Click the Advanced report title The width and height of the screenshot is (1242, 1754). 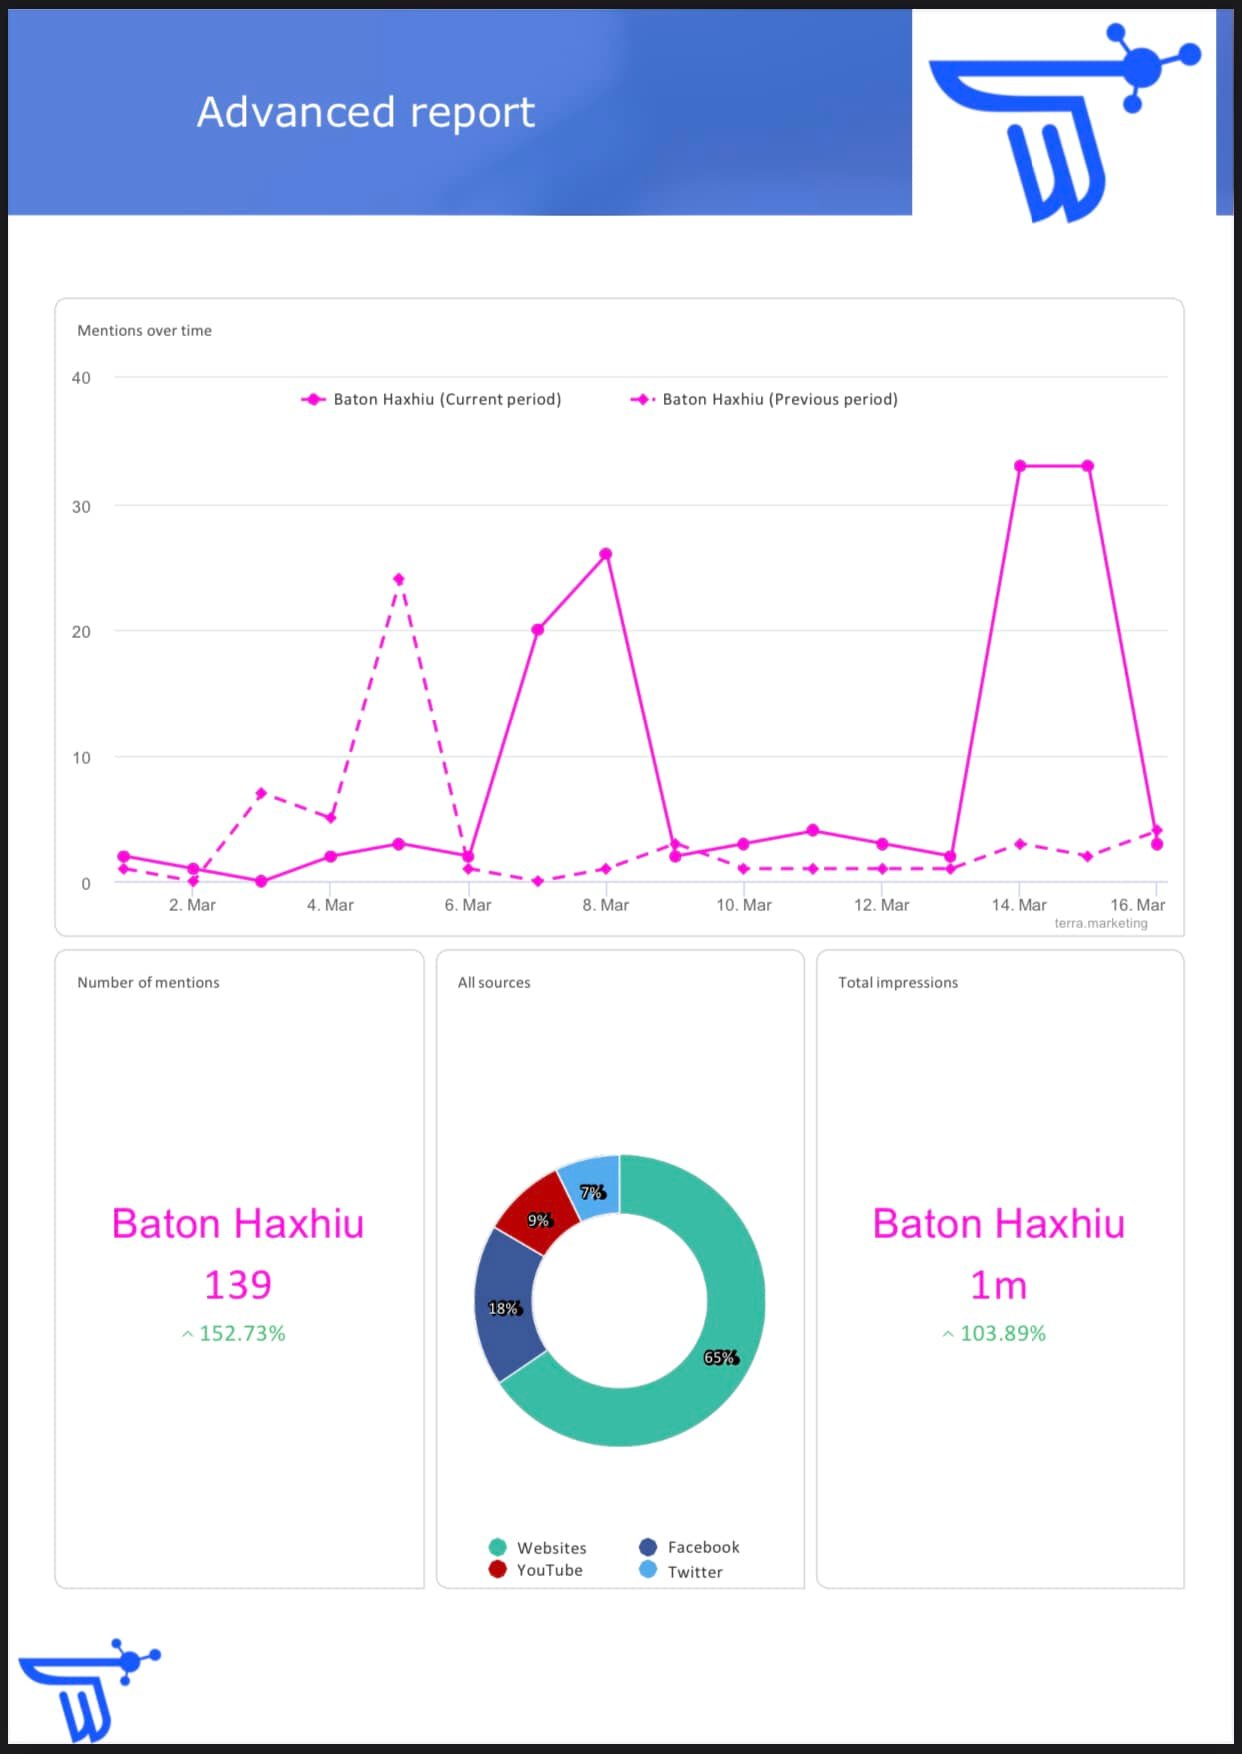[x=366, y=112]
